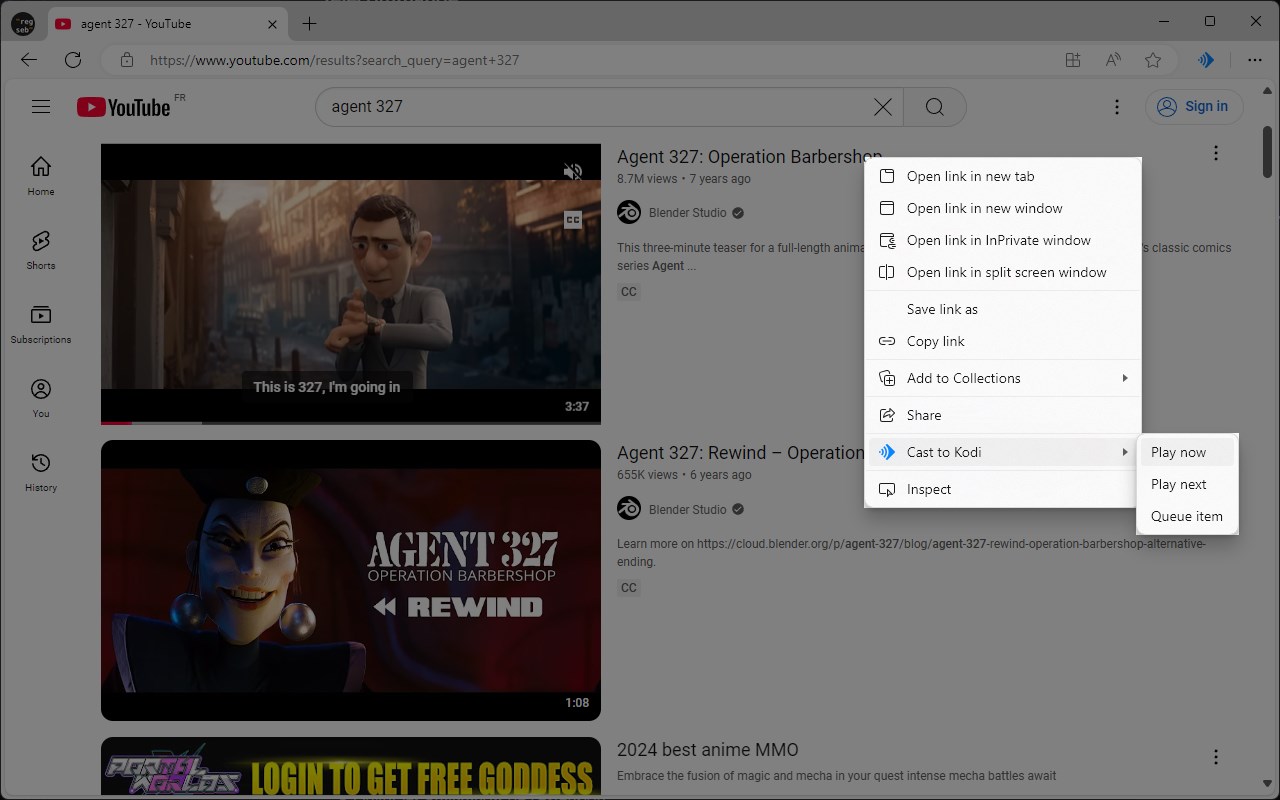Focus the browser address bar
Screen dimensions: 1280x800
(x=600, y=60)
